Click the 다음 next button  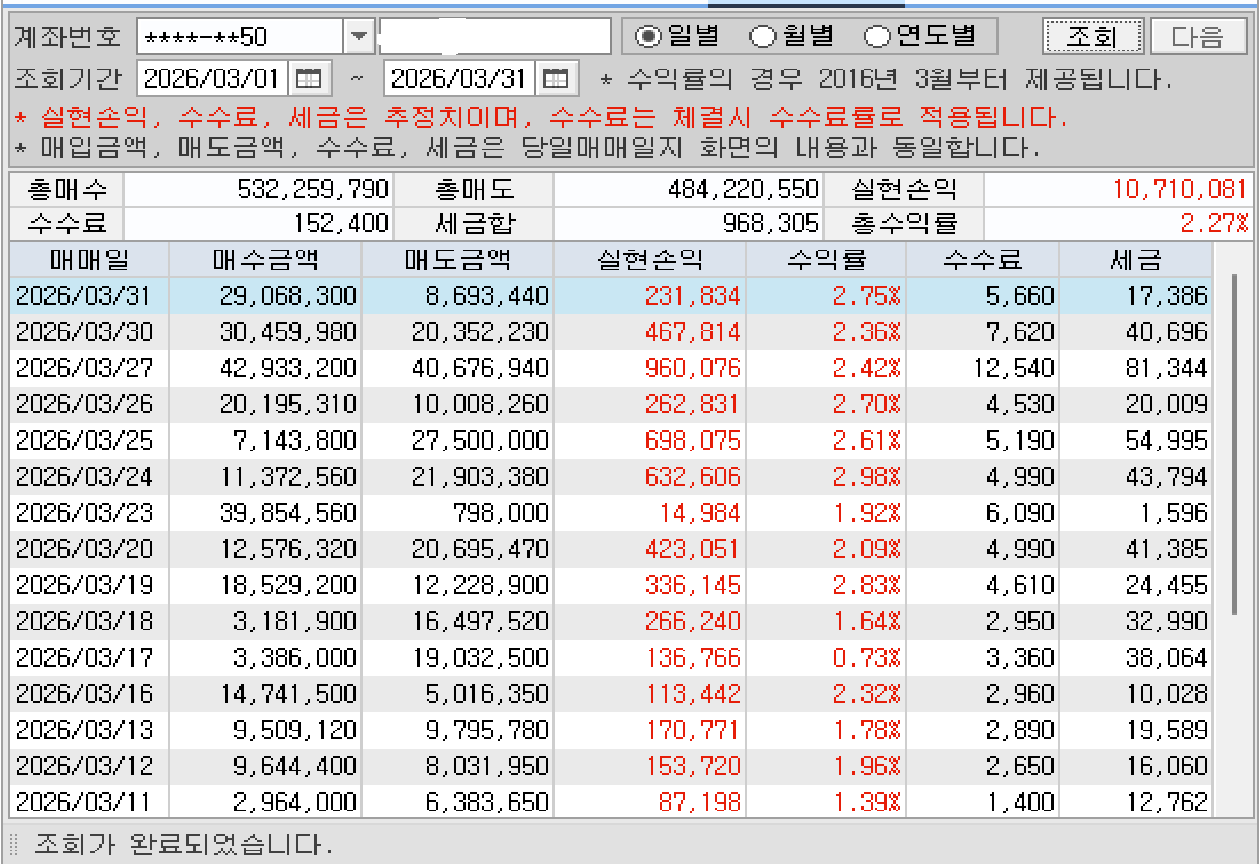pos(1197,37)
